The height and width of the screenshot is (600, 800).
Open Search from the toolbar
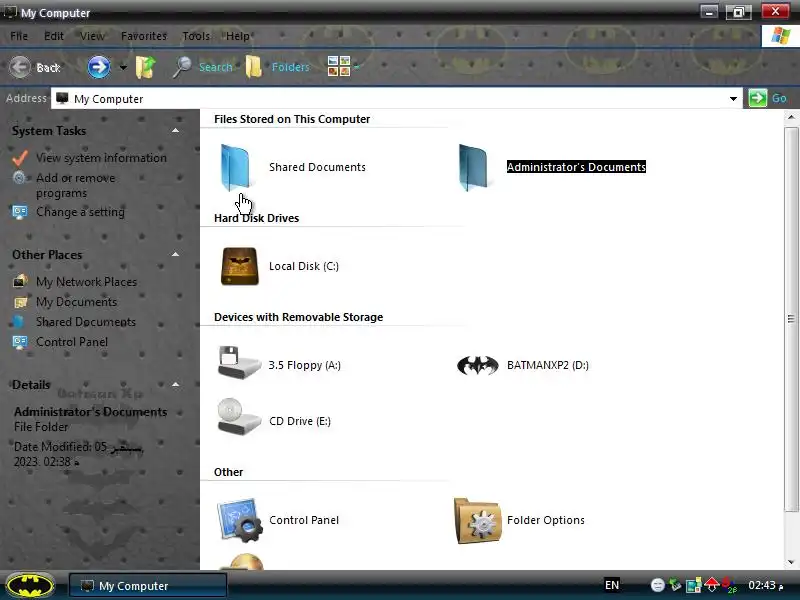pos(203,67)
